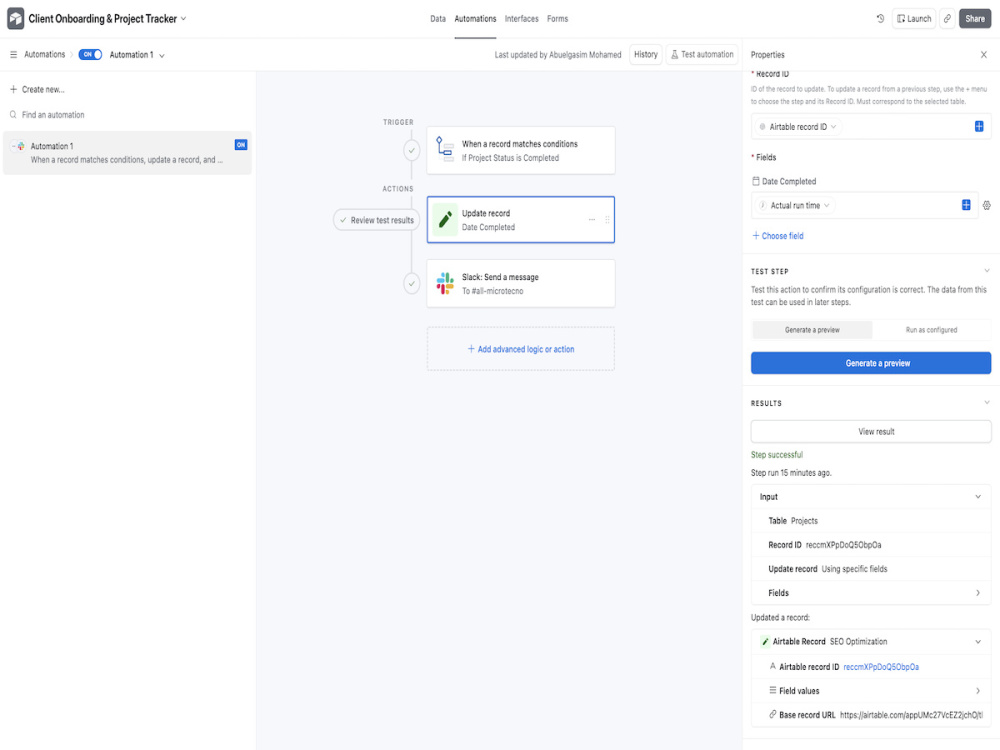Collapse the RESULTS section

(987, 402)
